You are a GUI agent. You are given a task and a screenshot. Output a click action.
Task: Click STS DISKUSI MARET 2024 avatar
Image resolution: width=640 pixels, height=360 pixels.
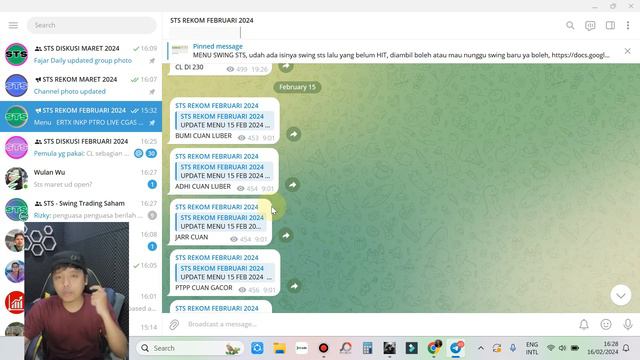pos(16,54)
